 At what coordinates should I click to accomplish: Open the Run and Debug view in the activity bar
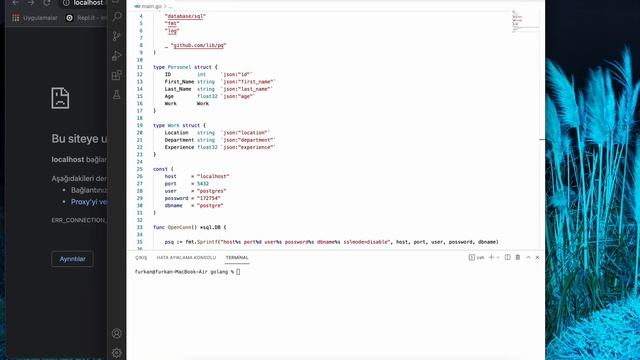click(x=117, y=56)
